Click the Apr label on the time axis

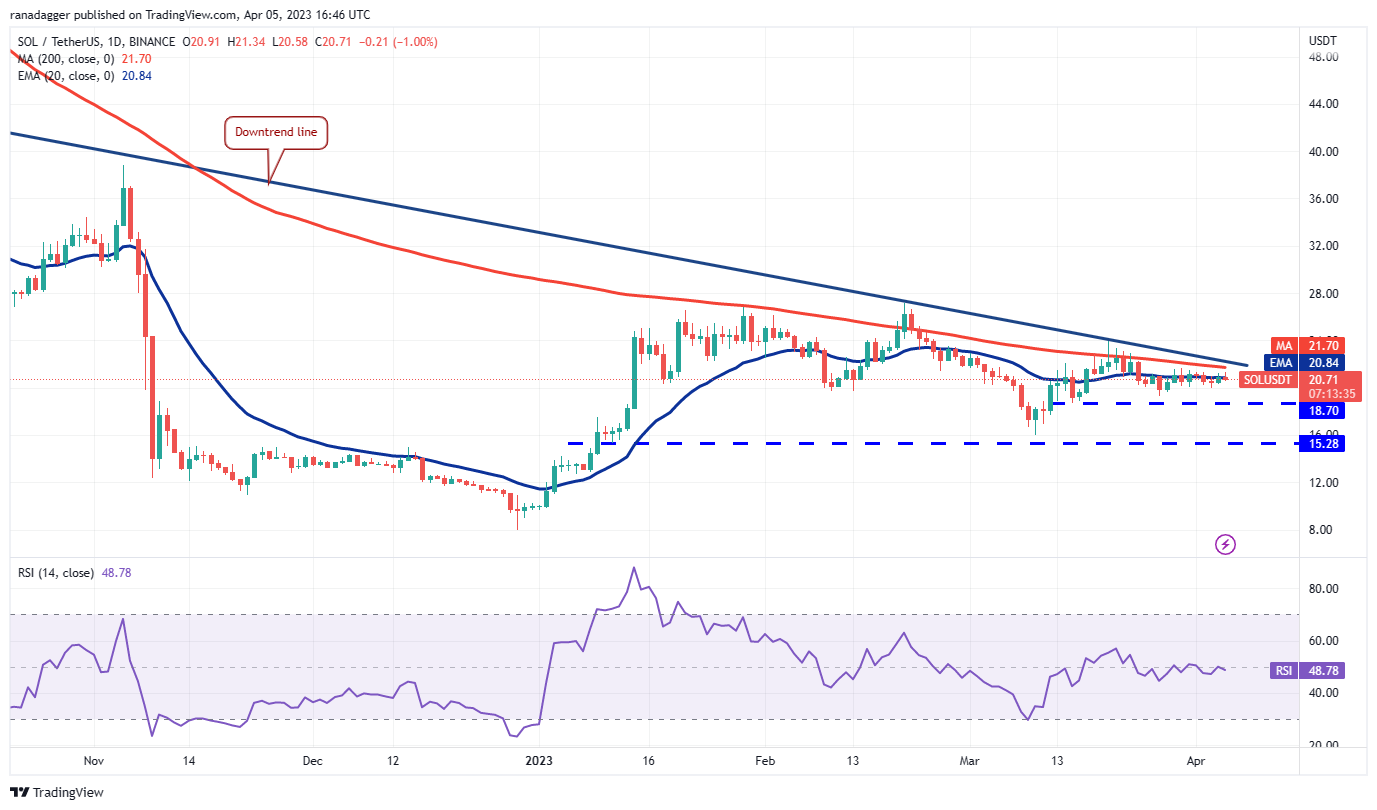point(1197,760)
